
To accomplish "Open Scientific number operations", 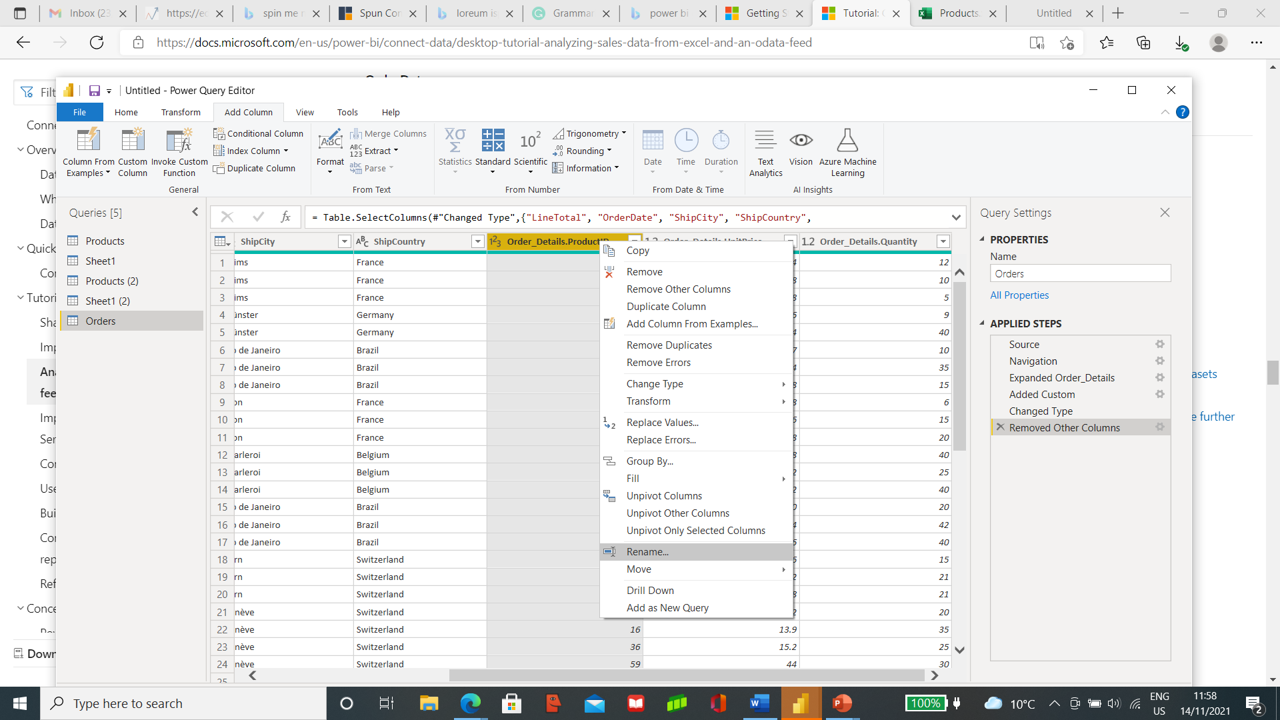I will pyautogui.click(x=530, y=150).
